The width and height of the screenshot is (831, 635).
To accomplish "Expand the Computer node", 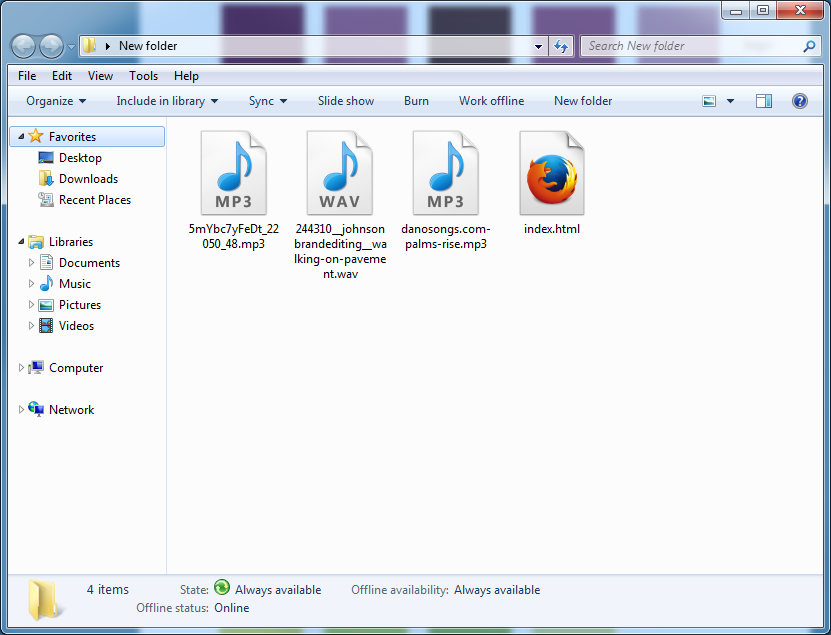I will click(x=21, y=367).
